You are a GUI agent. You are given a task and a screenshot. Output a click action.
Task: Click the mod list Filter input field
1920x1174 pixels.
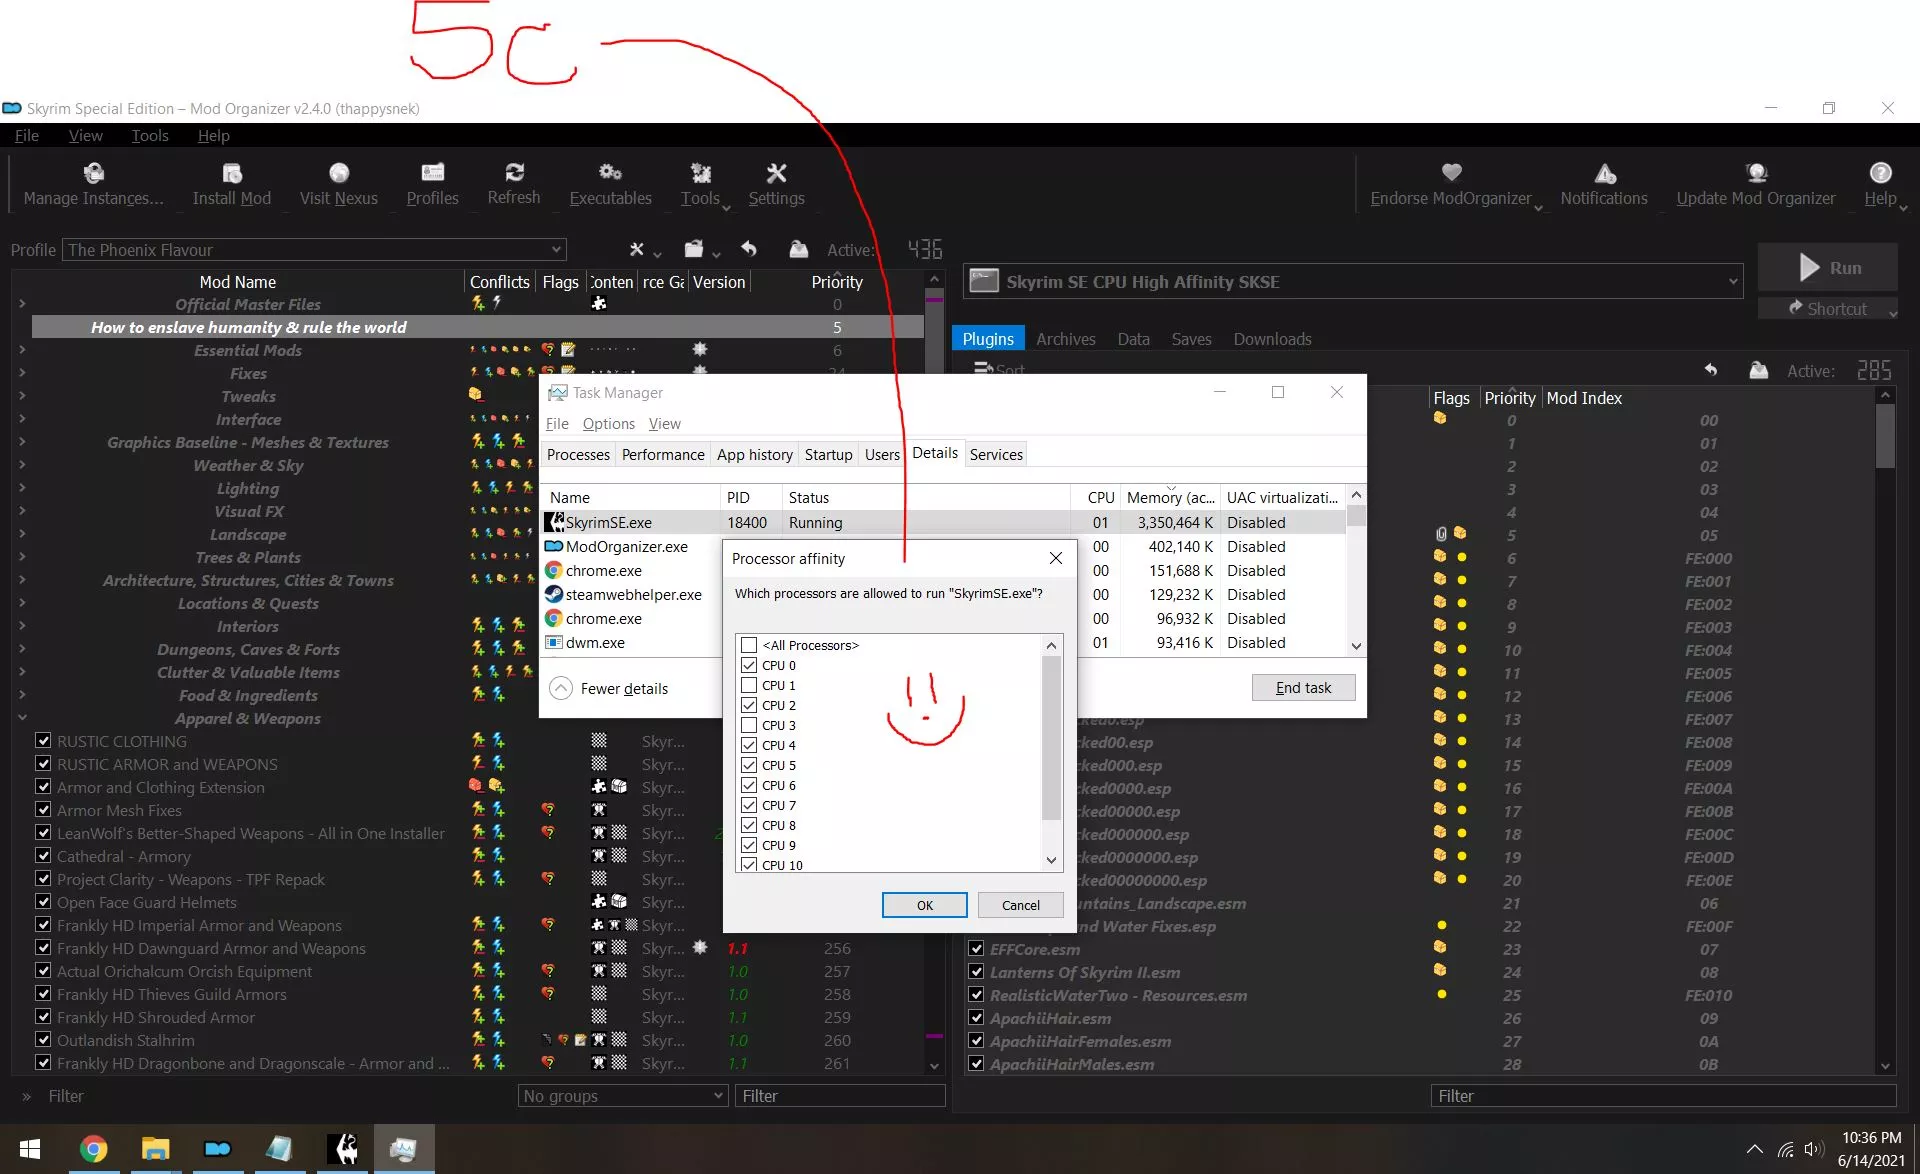click(840, 1096)
